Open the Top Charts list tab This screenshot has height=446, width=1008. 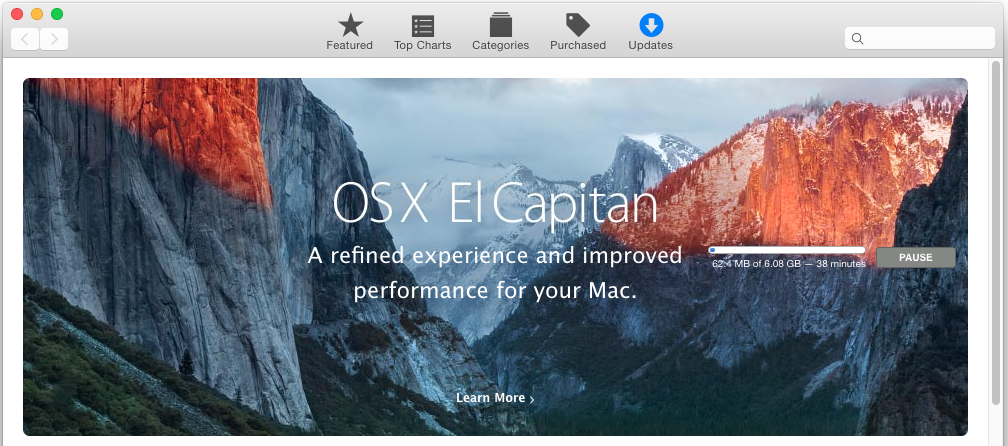click(x=422, y=33)
